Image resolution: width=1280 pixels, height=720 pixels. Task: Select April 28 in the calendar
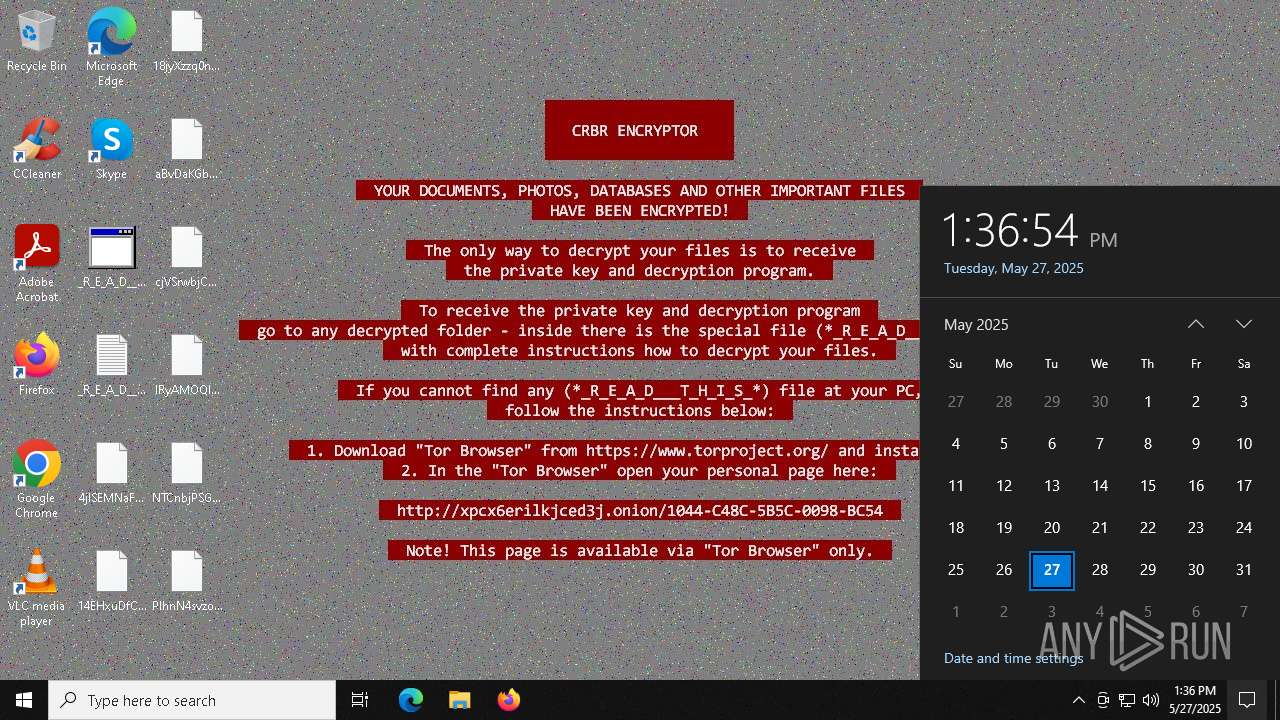click(x=1004, y=402)
